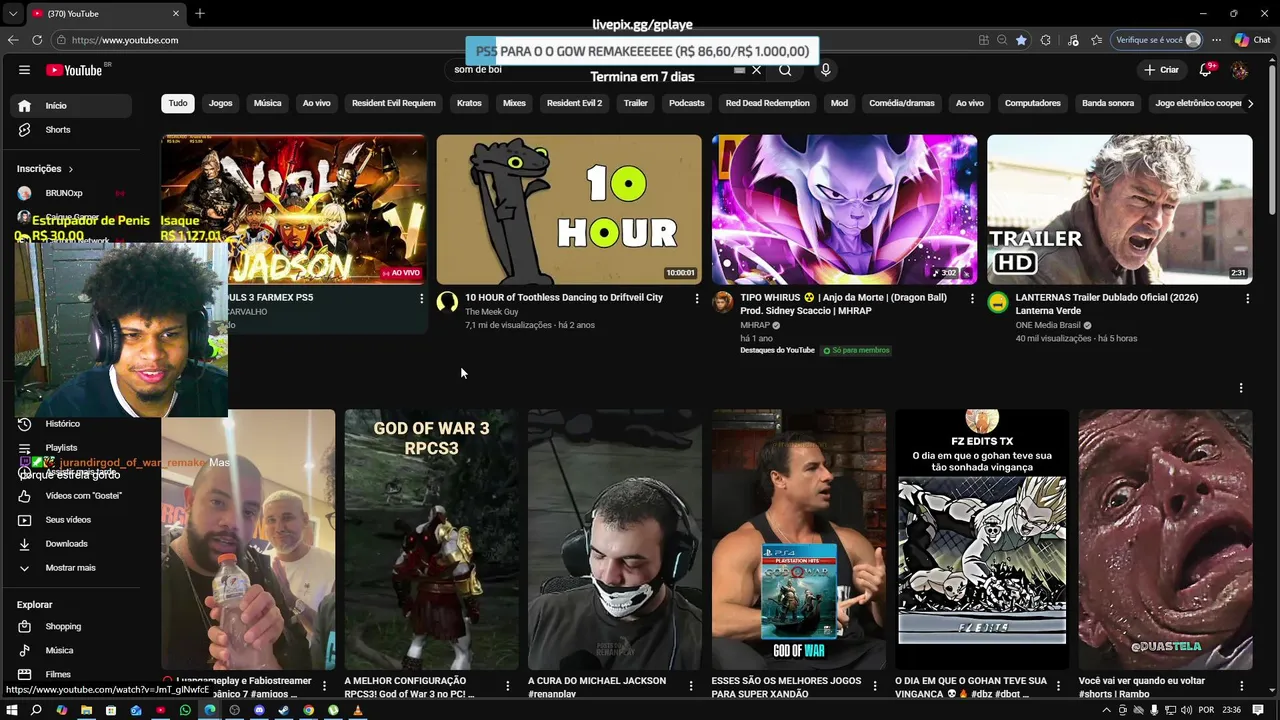Select the Tudo filter chip
The image size is (1280, 720).
[x=178, y=103]
